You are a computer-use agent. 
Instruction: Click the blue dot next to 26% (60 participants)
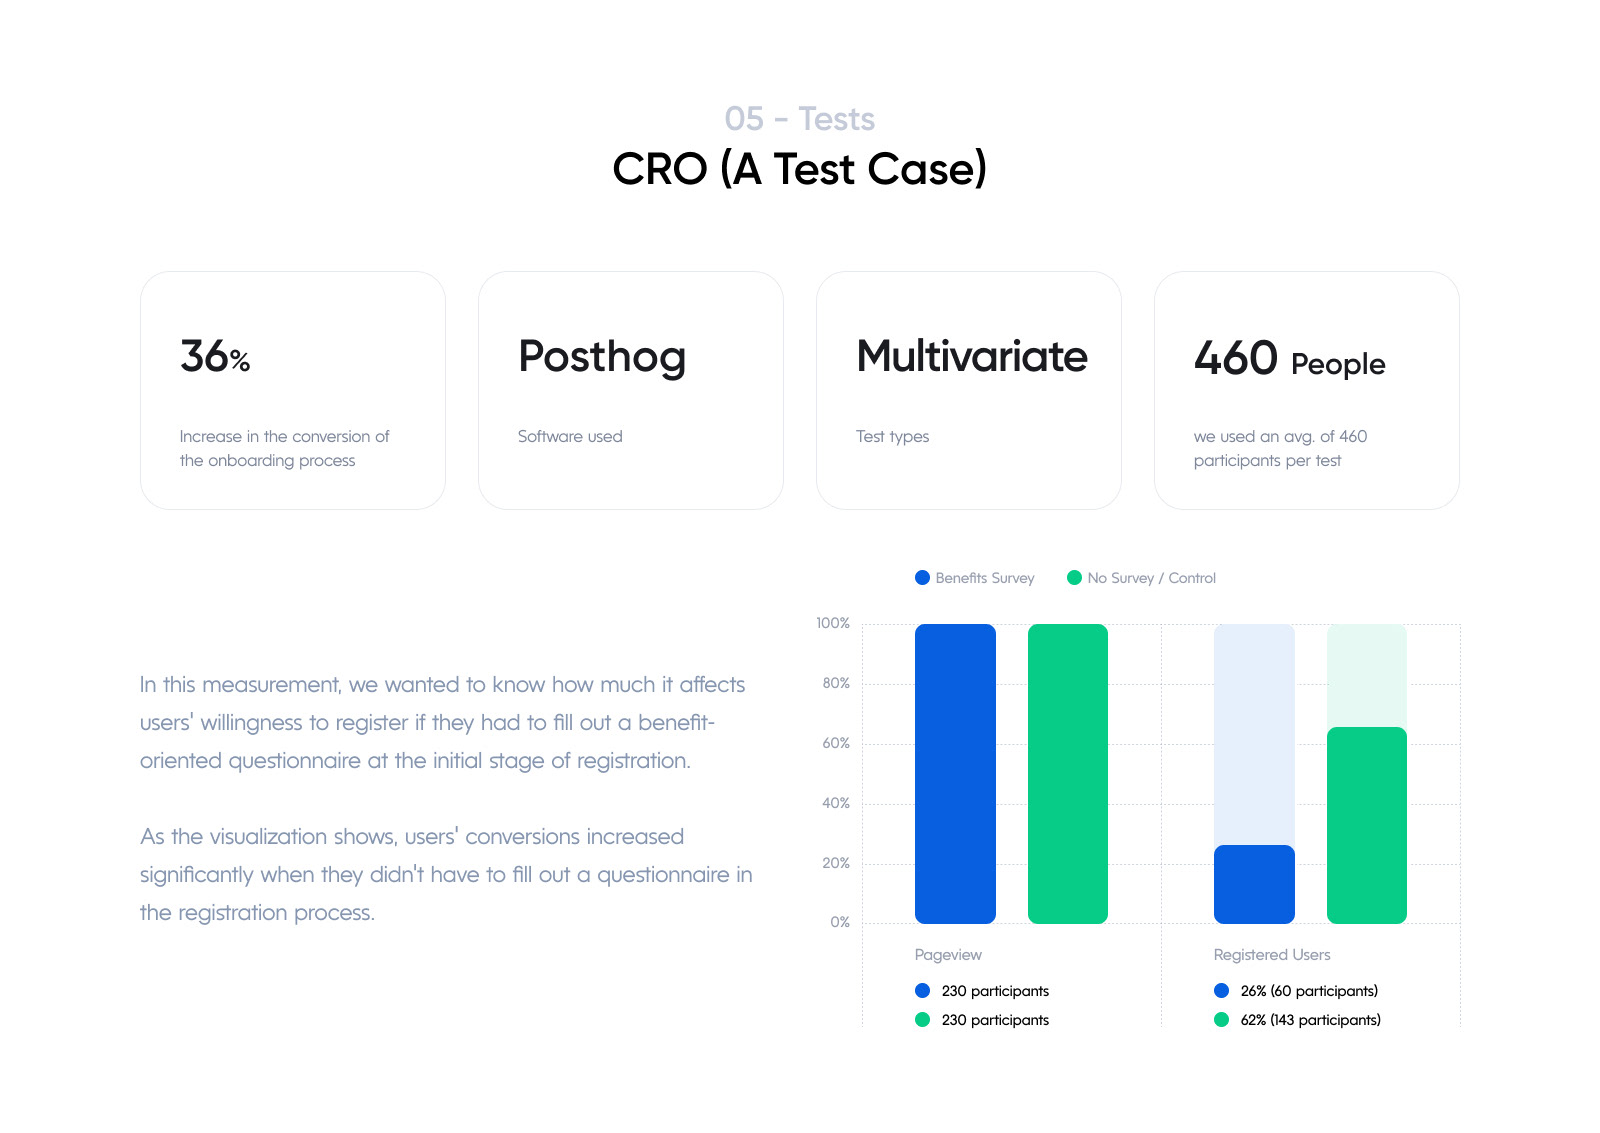[1221, 991]
